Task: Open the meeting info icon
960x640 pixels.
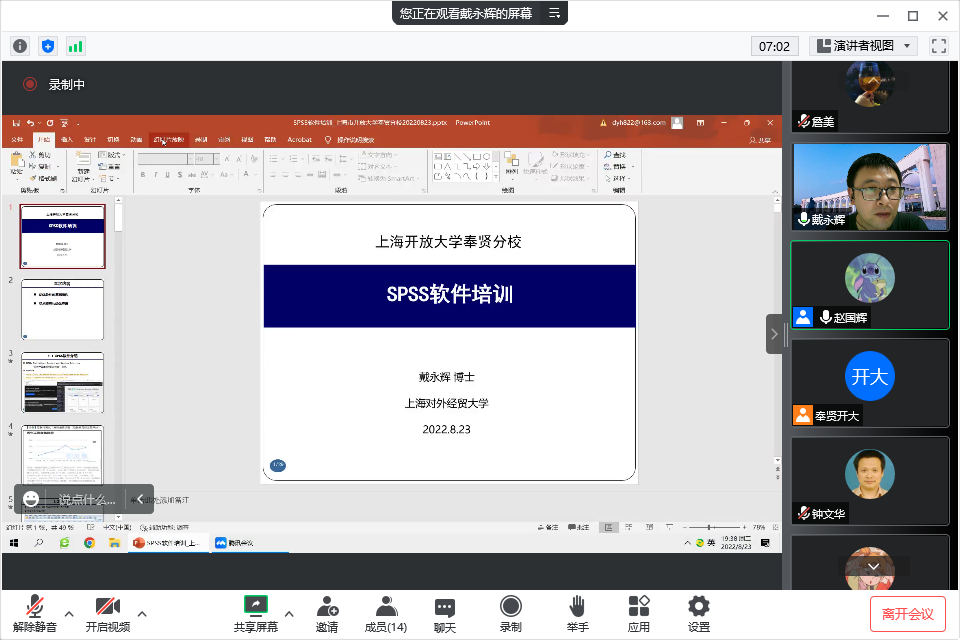Action: pyautogui.click(x=20, y=46)
